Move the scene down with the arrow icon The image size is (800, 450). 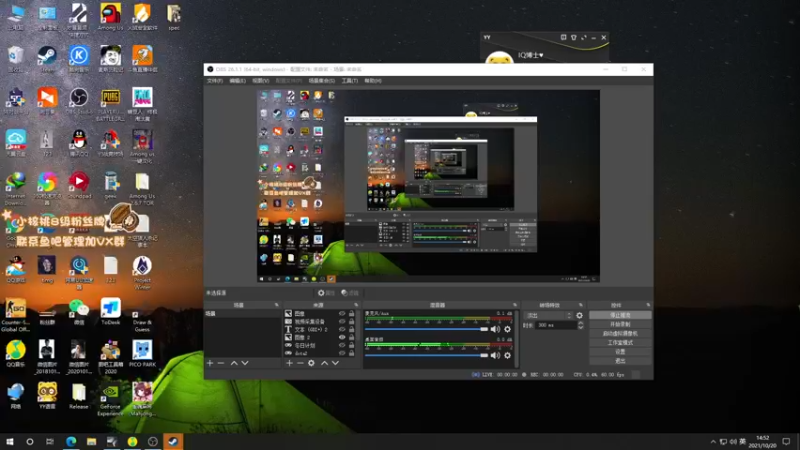point(245,363)
